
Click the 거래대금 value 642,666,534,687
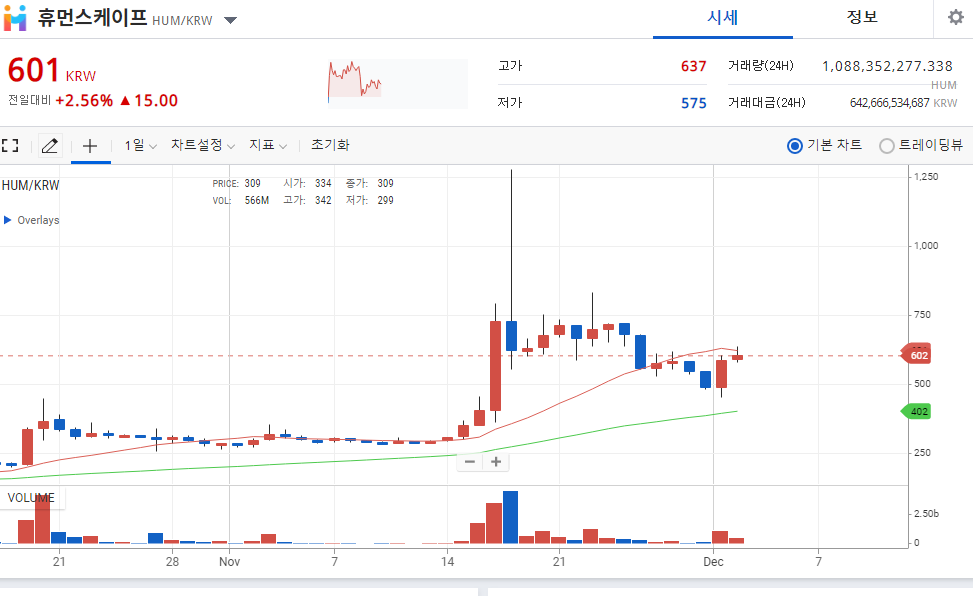(x=889, y=103)
